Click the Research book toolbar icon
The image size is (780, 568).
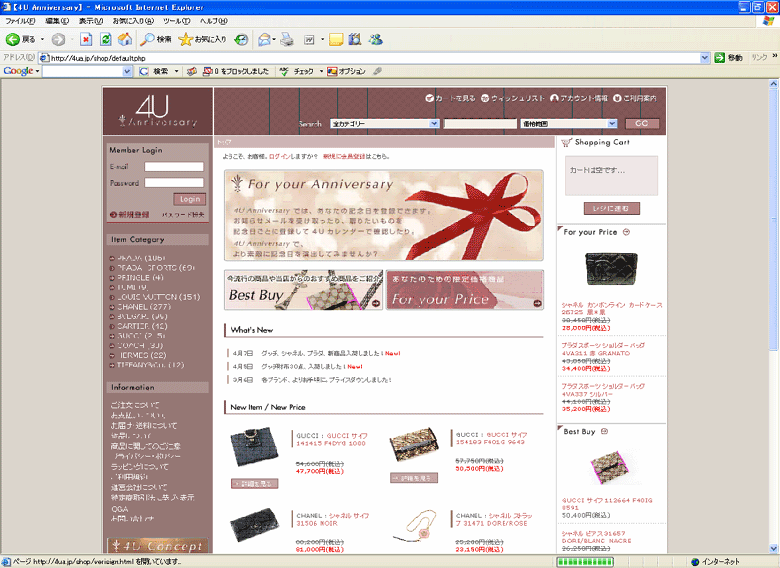click(355, 39)
